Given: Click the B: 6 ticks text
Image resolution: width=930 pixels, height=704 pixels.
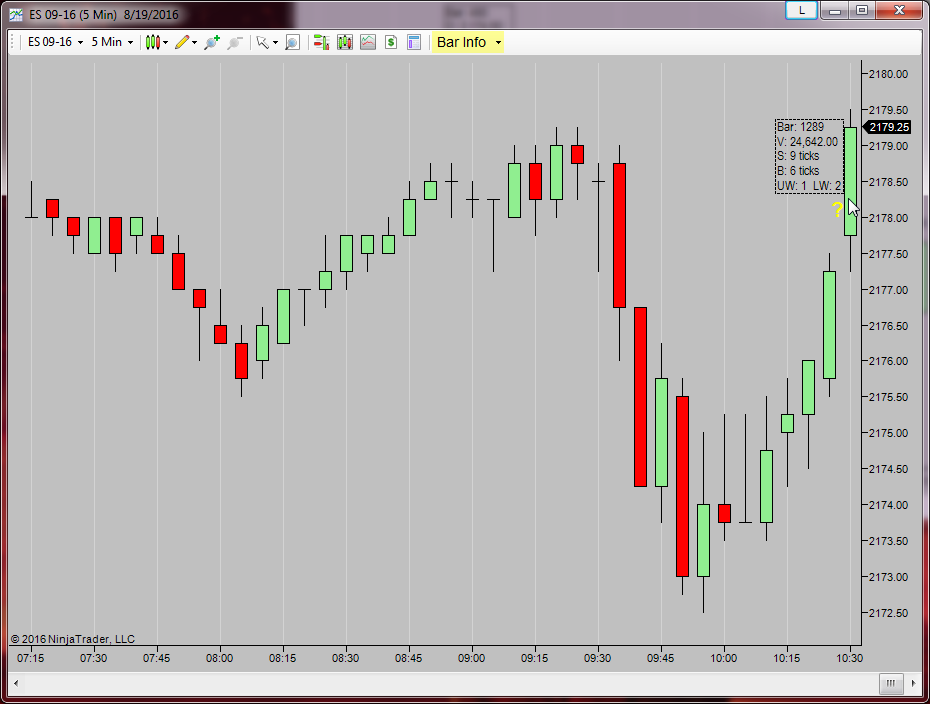Looking at the screenshot, I should (798, 171).
